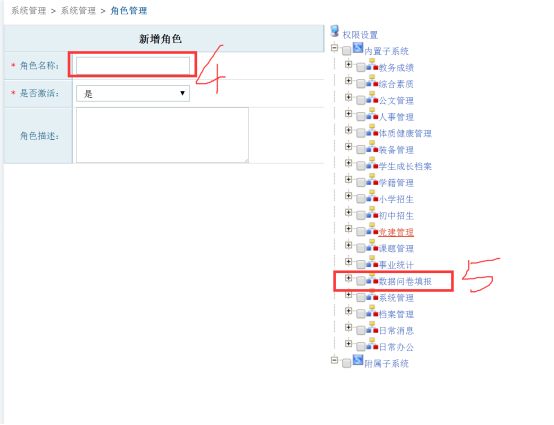Check the 数据问卷填报 checkbox
Image resolution: width=554 pixels, height=425 pixels.
coord(360,281)
